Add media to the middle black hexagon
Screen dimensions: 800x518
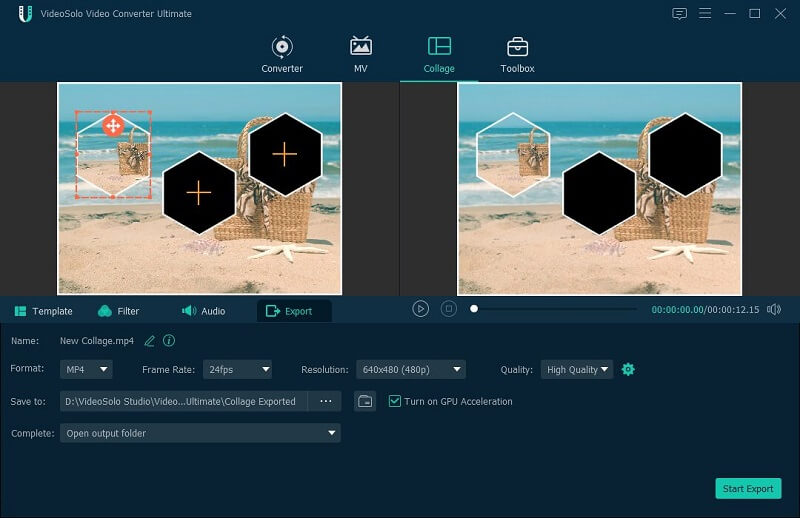(x=199, y=193)
